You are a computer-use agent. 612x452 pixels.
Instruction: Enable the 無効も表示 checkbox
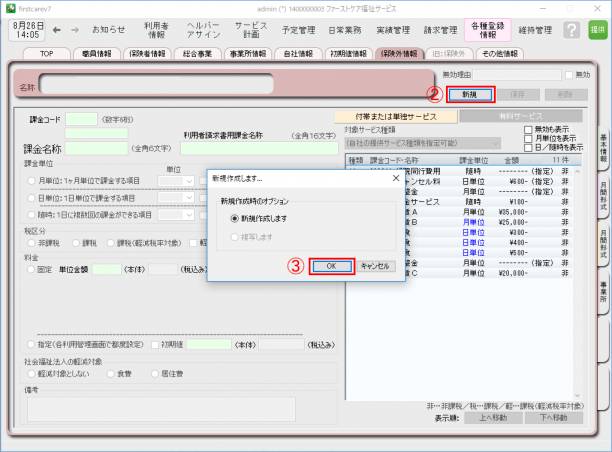tap(530, 129)
